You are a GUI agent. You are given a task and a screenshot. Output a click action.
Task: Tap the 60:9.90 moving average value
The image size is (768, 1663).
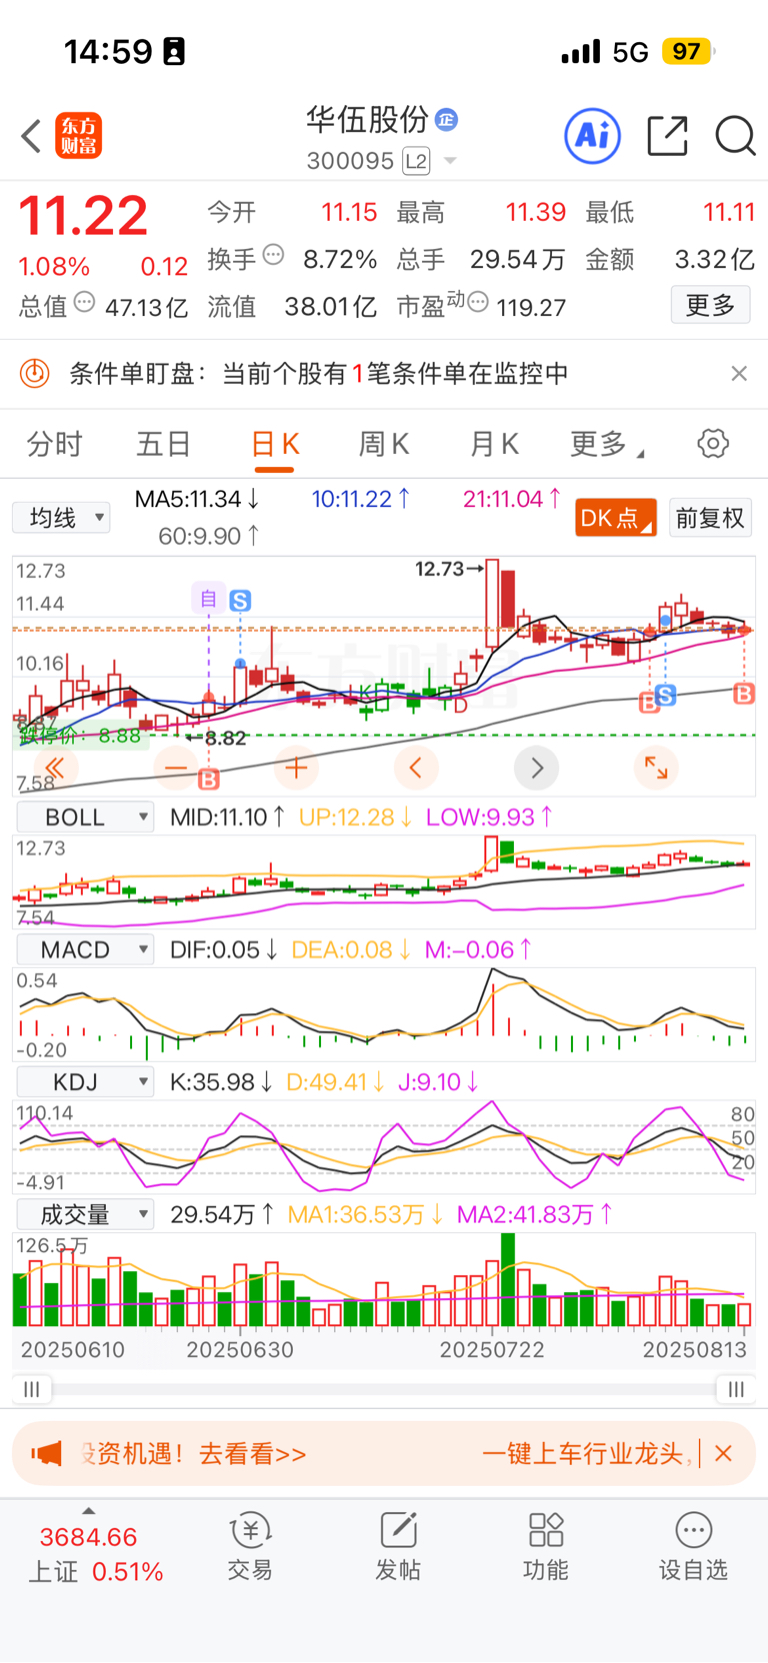208,536
